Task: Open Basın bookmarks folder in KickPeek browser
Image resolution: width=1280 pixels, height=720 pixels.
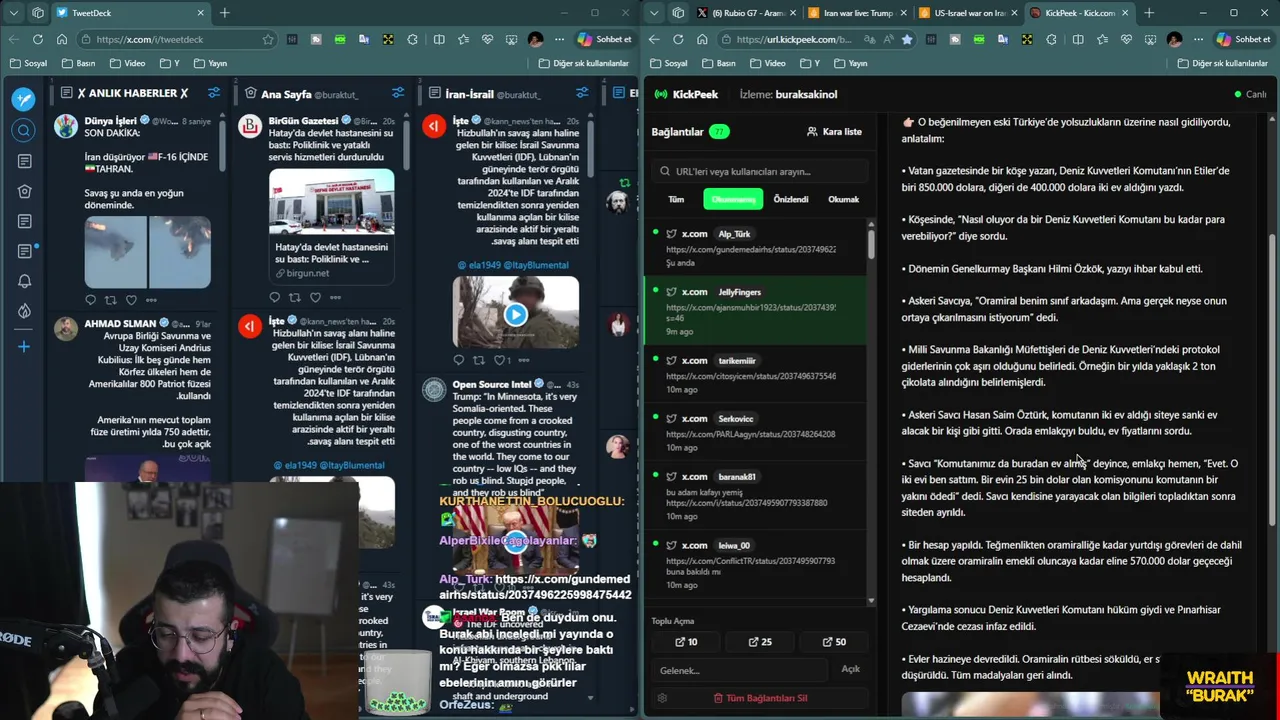Action: 717,63
